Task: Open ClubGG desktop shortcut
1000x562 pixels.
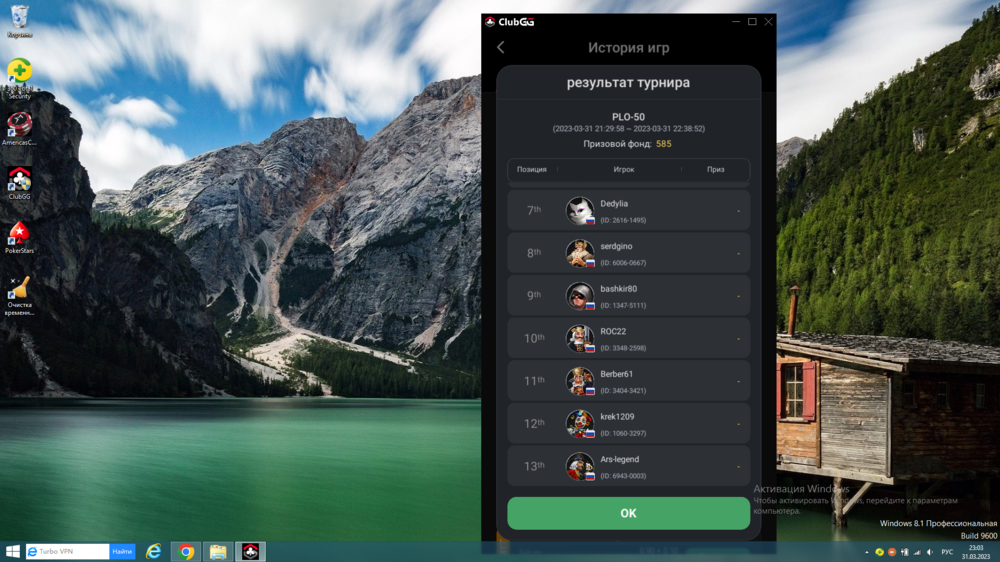Action: point(19,181)
